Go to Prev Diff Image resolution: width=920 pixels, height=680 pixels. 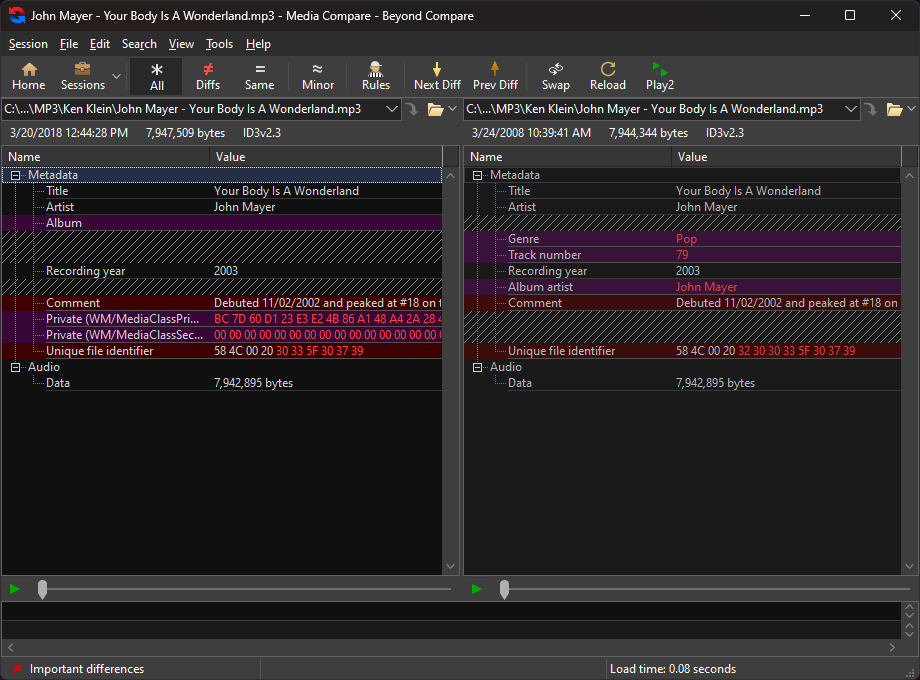pos(495,76)
